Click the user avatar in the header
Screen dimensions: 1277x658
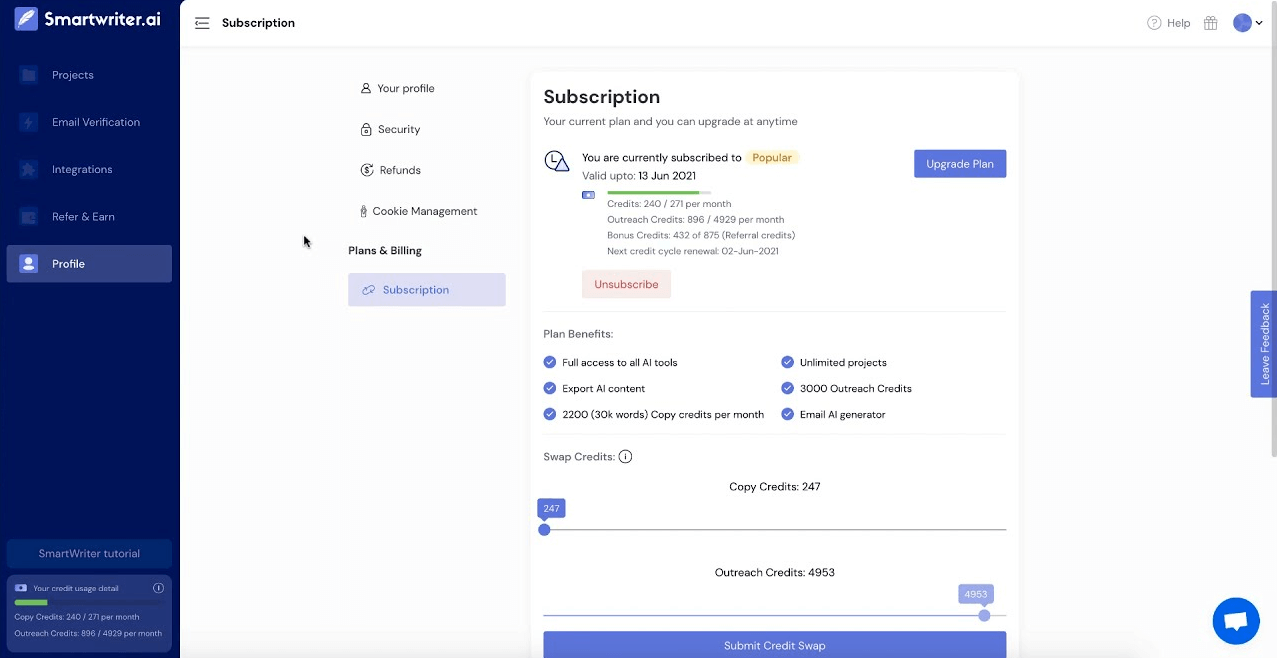tap(1242, 23)
